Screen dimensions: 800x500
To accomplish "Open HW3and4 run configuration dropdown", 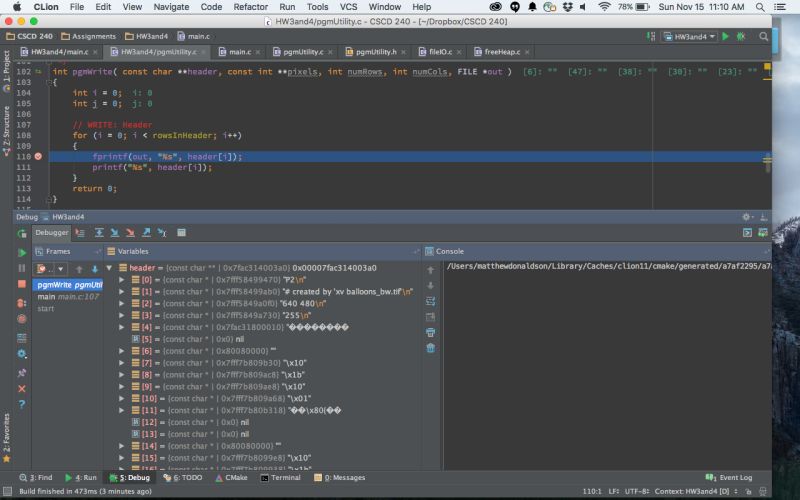I will point(690,36).
